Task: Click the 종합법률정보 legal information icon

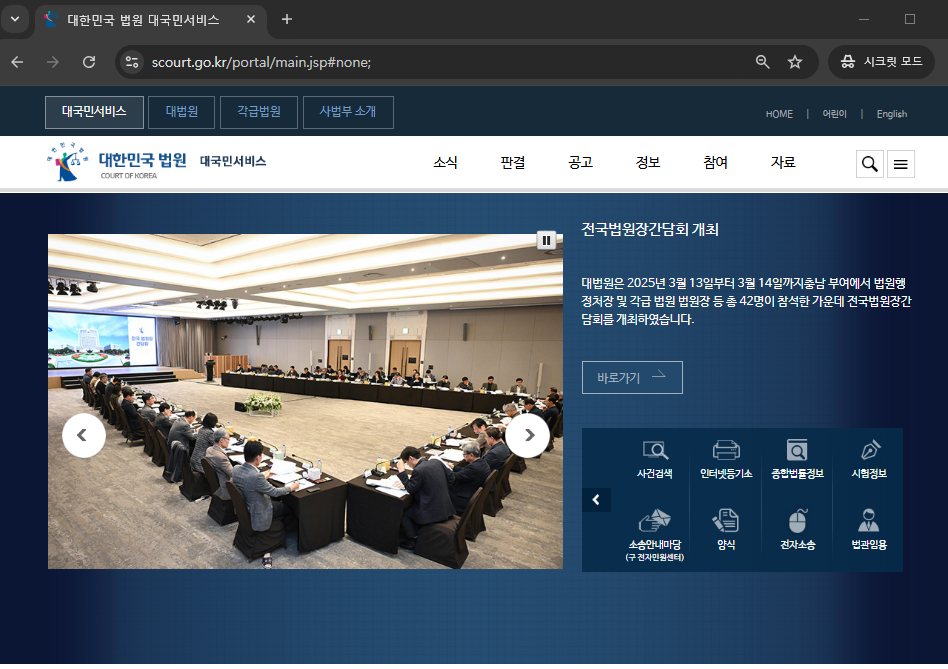Action: (x=797, y=457)
